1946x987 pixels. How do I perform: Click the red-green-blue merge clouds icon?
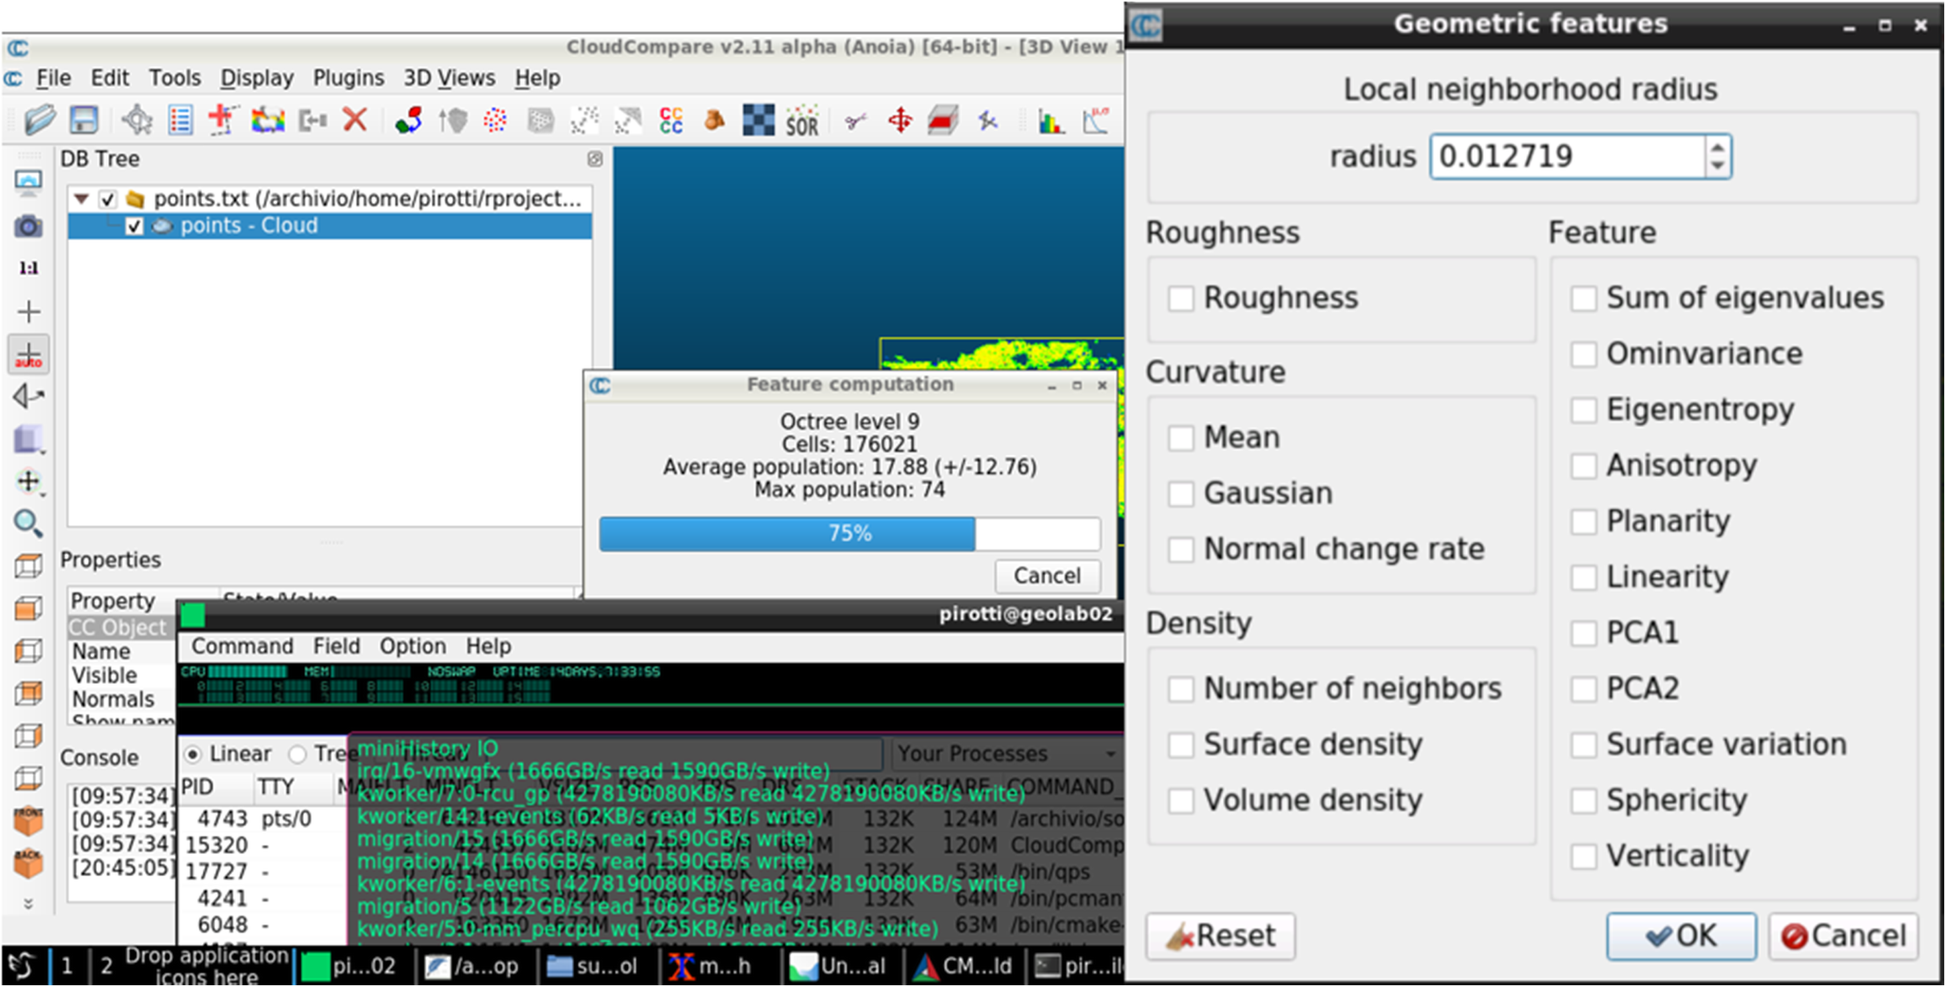(408, 121)
